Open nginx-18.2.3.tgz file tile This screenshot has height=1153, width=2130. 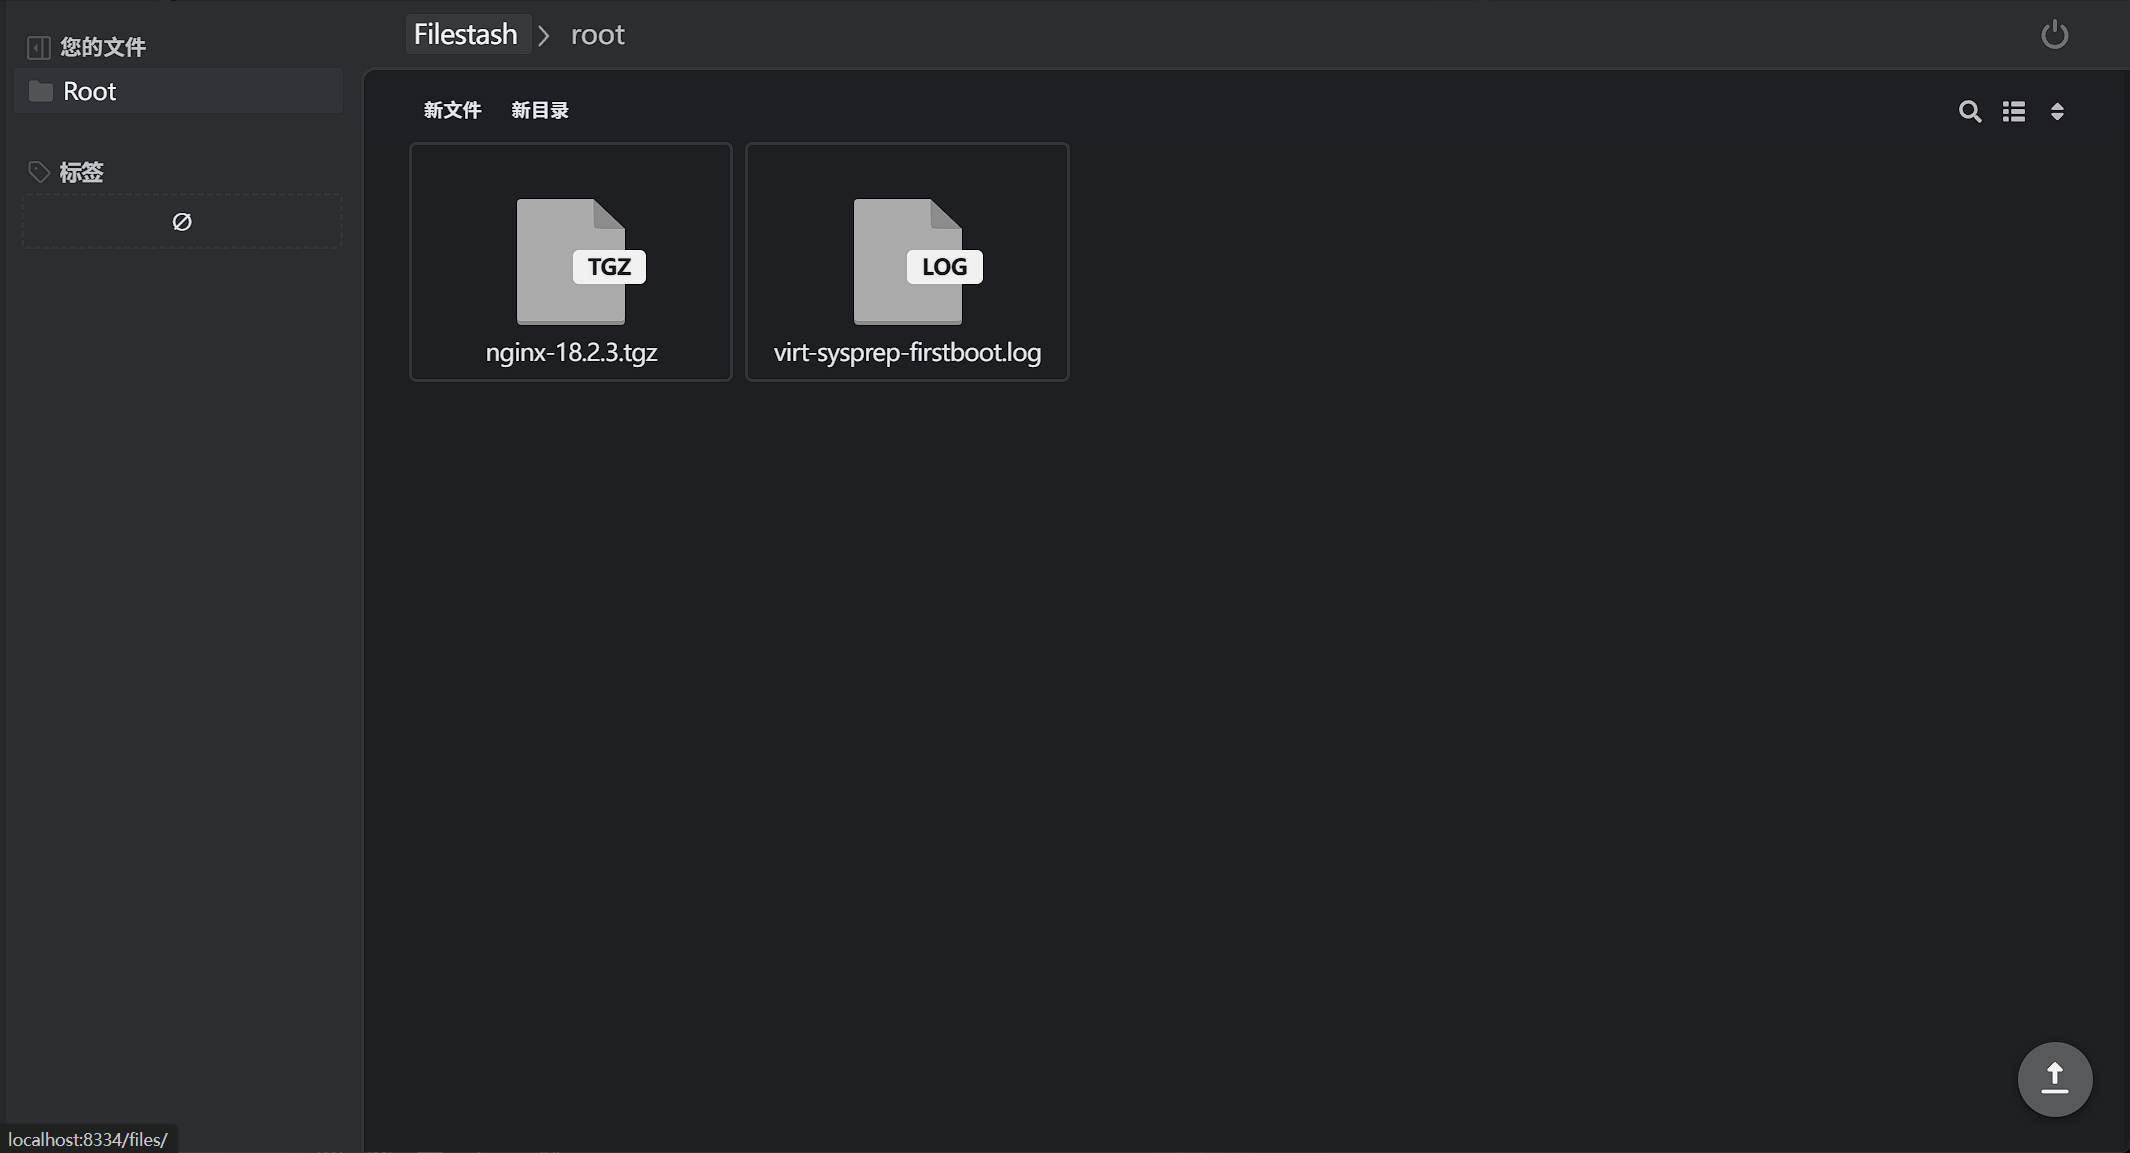coord(571,352)
